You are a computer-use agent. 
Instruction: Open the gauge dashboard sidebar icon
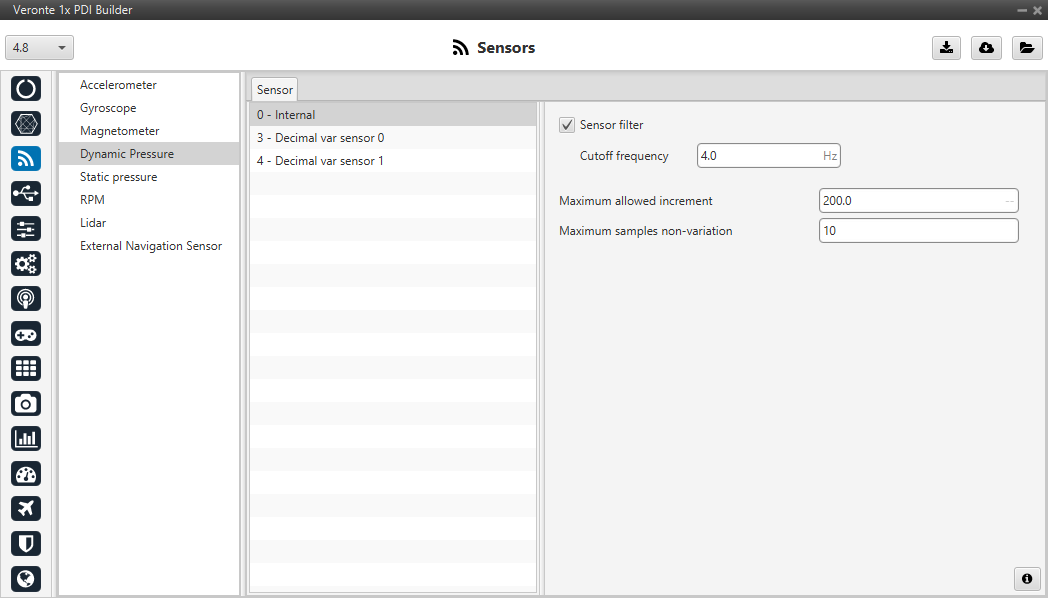pos(26,474)
